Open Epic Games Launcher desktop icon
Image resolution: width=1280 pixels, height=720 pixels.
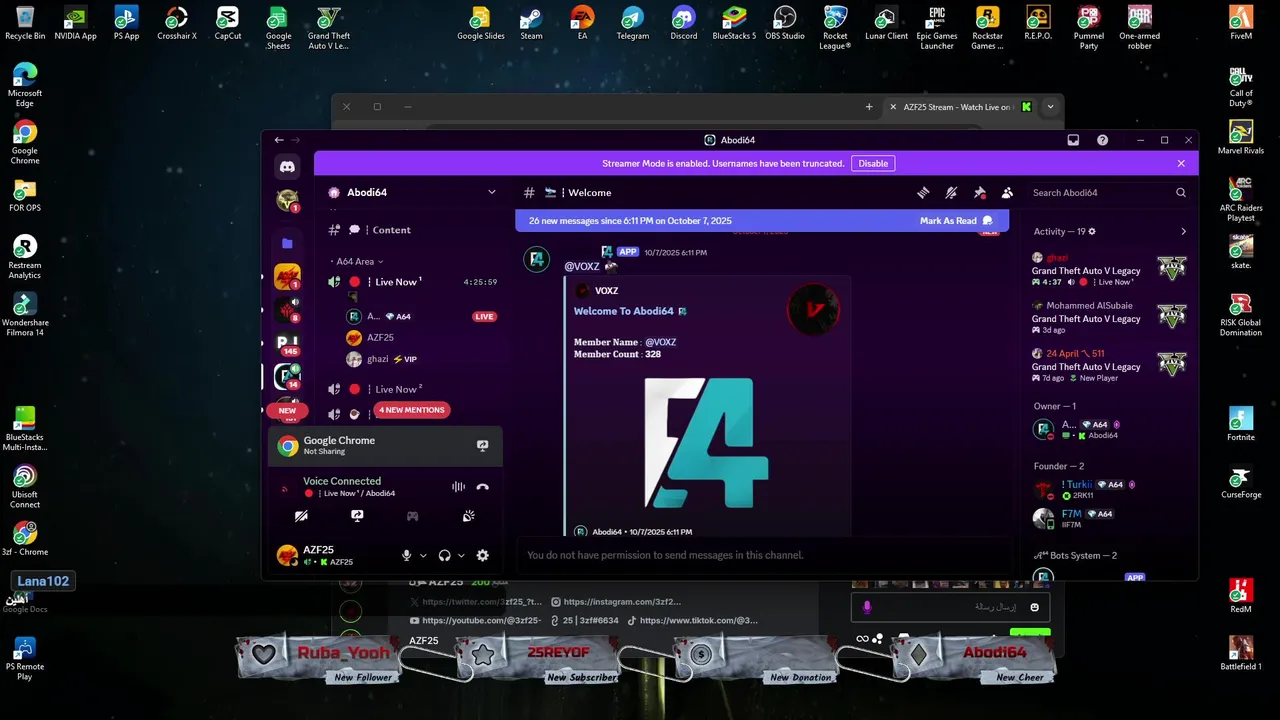tap(936, 28)
